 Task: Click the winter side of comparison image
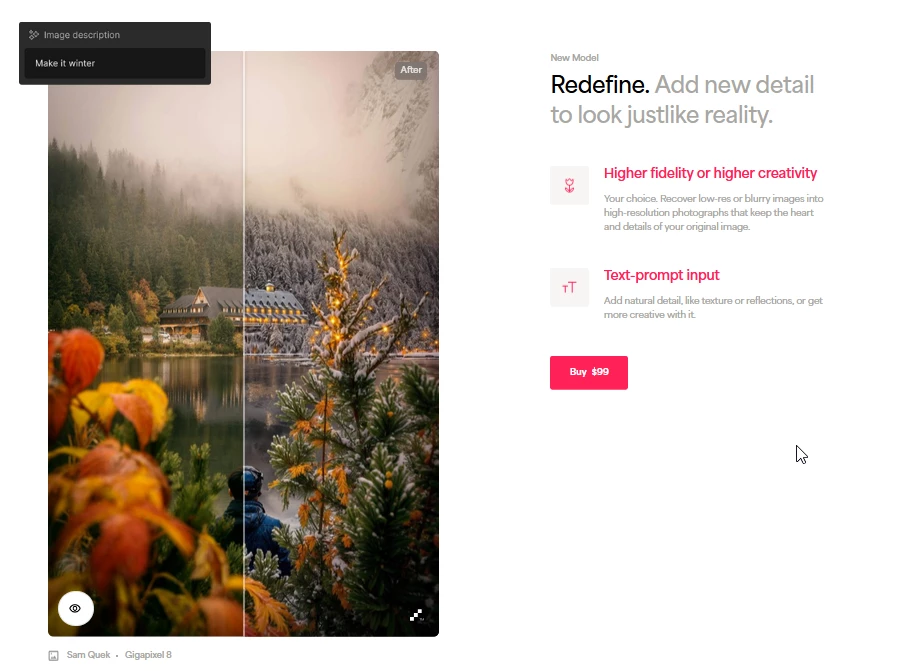click(342, 343)
